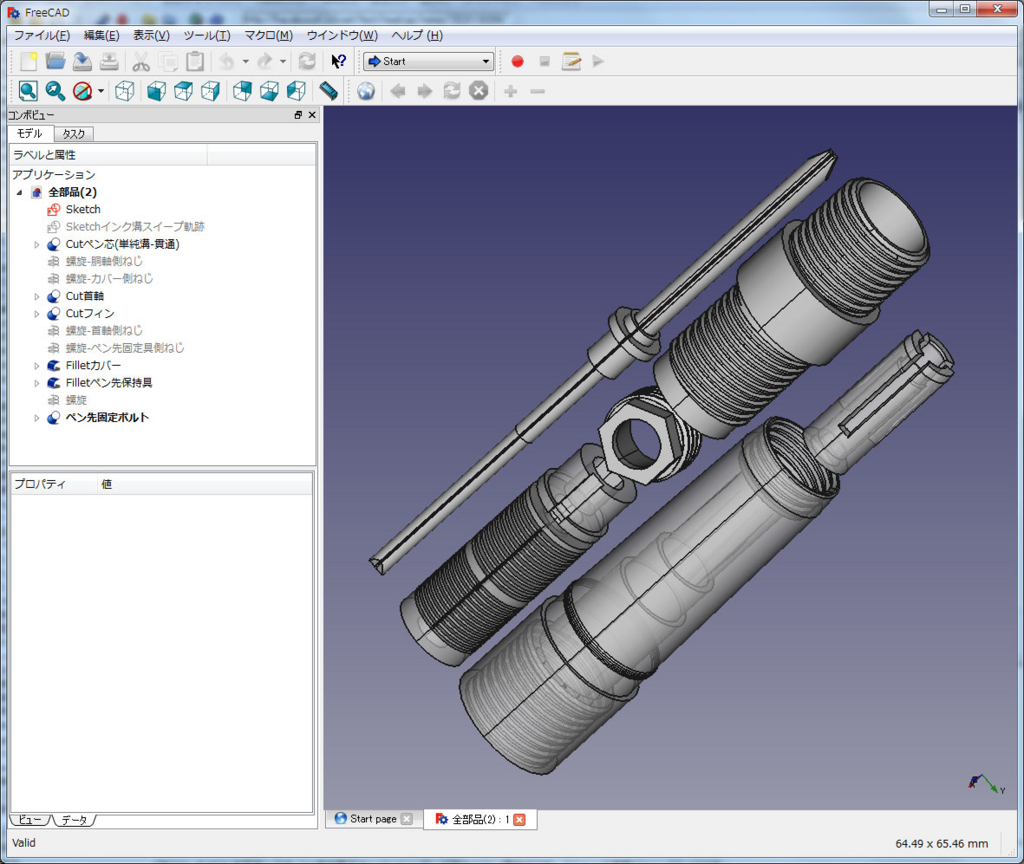Open the マクロ(M) menu

268,35
